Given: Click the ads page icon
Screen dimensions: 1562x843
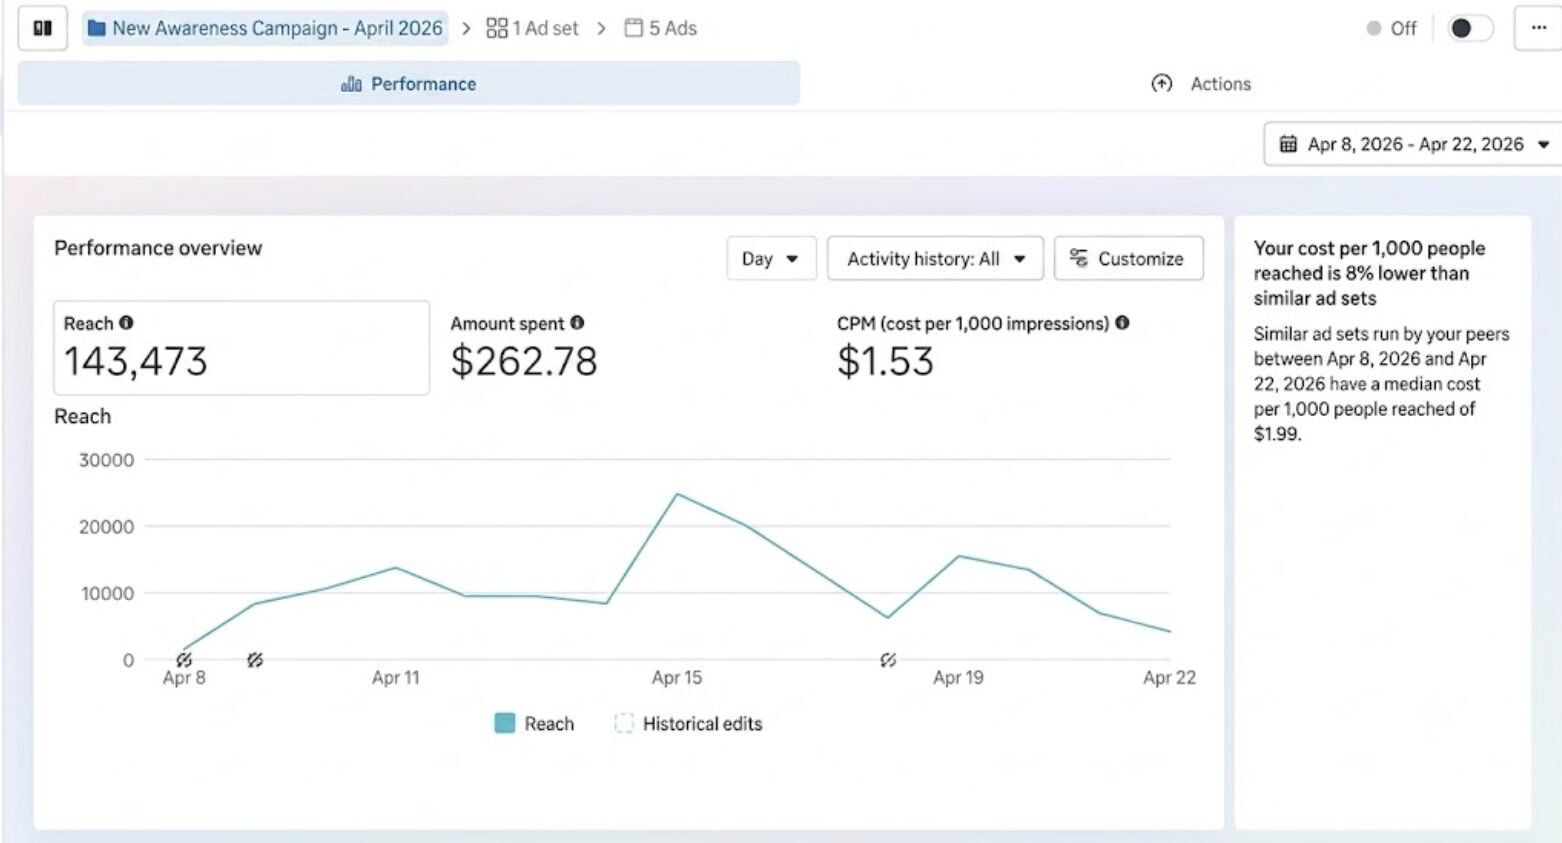Looking at the screenshot, I should pyautogui.click(x=633, y=28).
